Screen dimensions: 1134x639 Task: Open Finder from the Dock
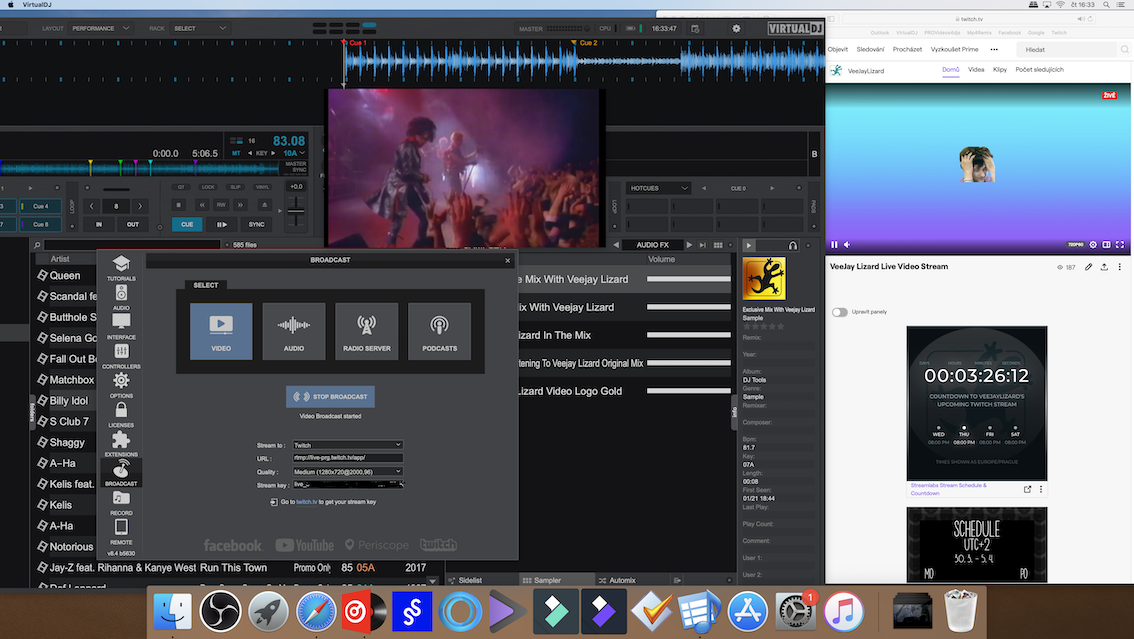172,612
